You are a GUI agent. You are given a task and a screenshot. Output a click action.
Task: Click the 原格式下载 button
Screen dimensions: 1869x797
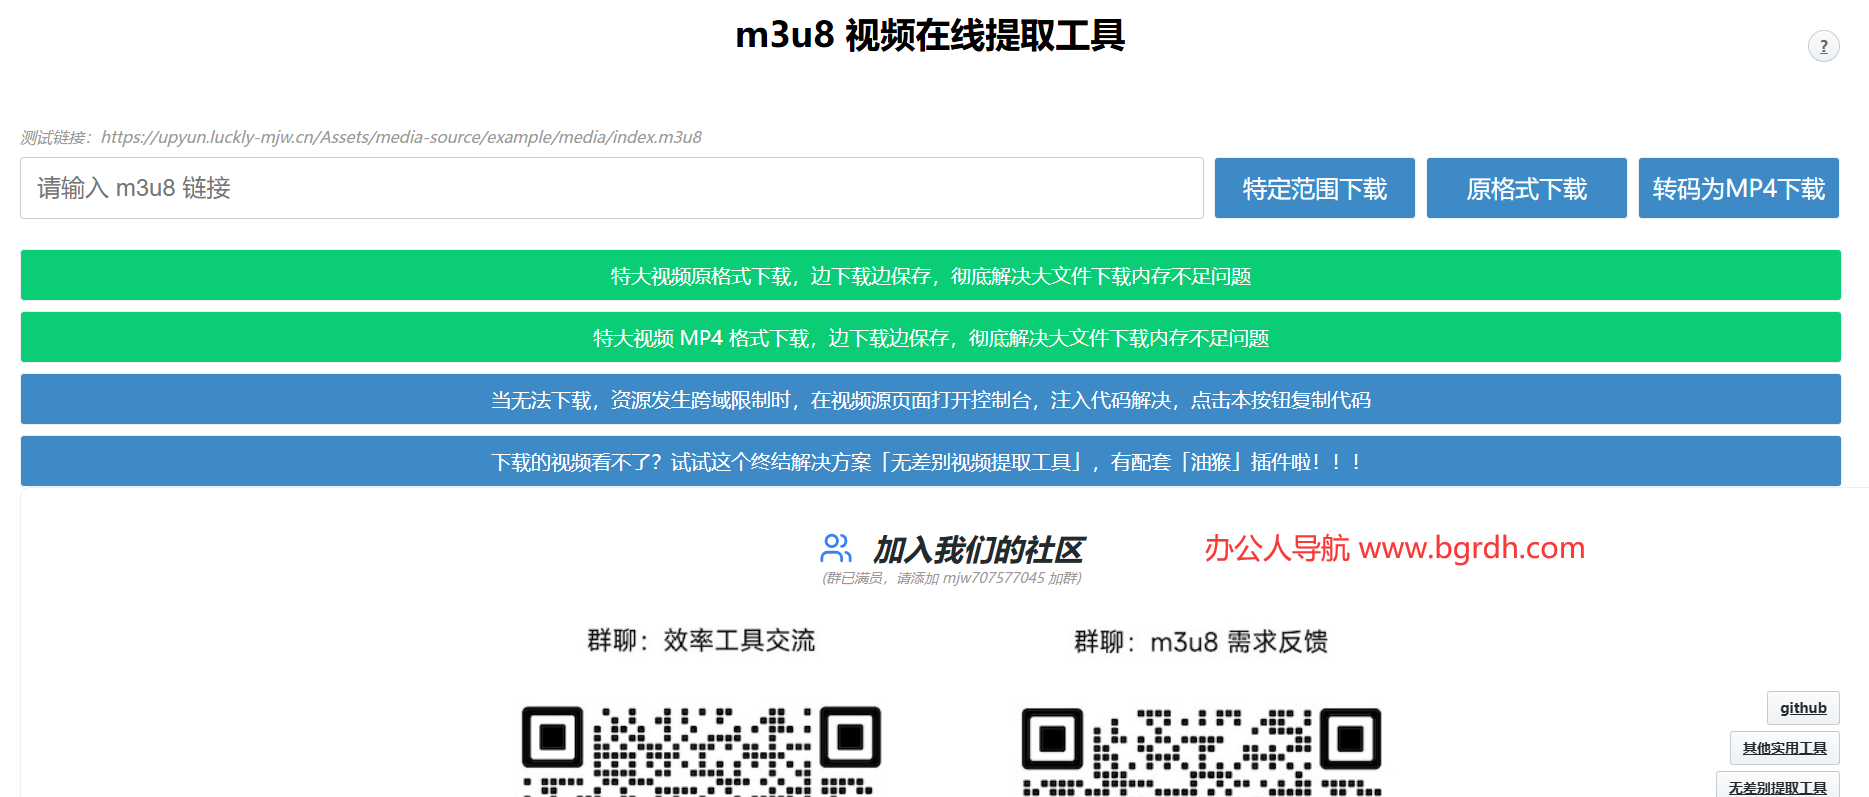[x=1526, y=188]
